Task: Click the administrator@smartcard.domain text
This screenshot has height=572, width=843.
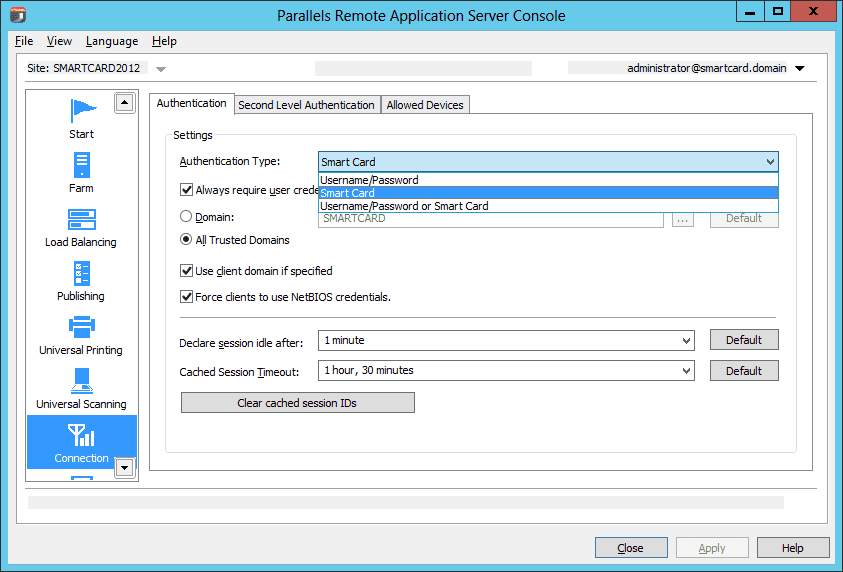Action: 706,68
